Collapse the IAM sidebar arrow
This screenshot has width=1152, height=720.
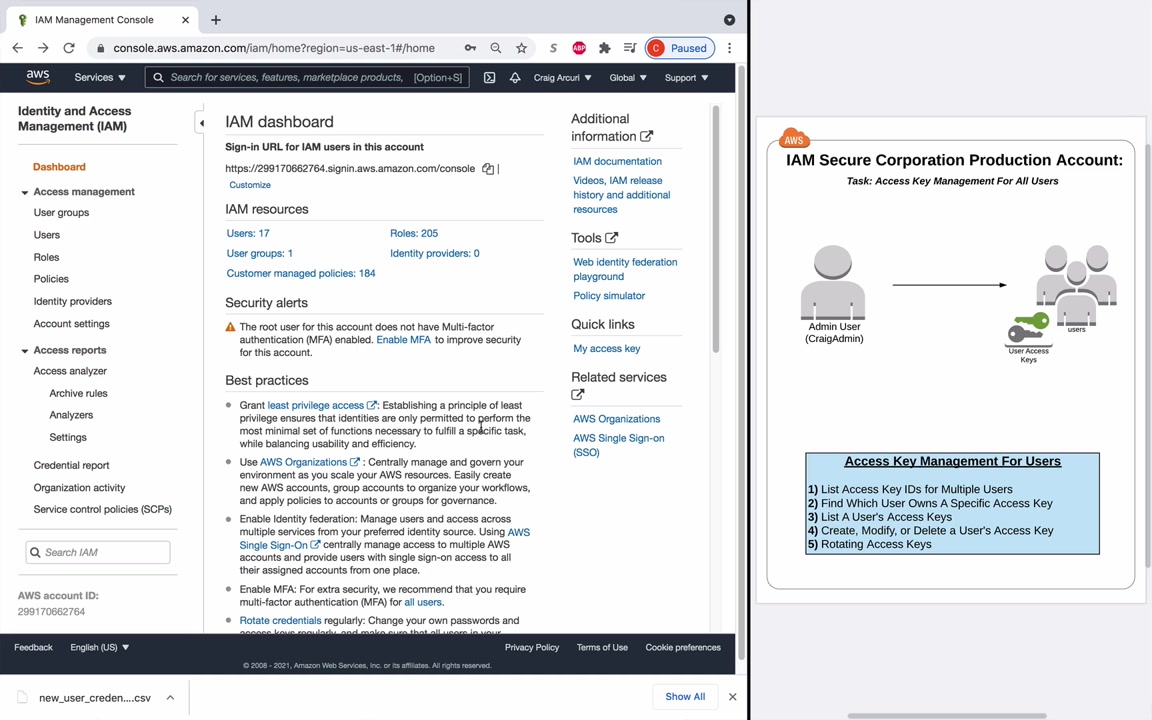pyautogui.click(x=201, y=123)
